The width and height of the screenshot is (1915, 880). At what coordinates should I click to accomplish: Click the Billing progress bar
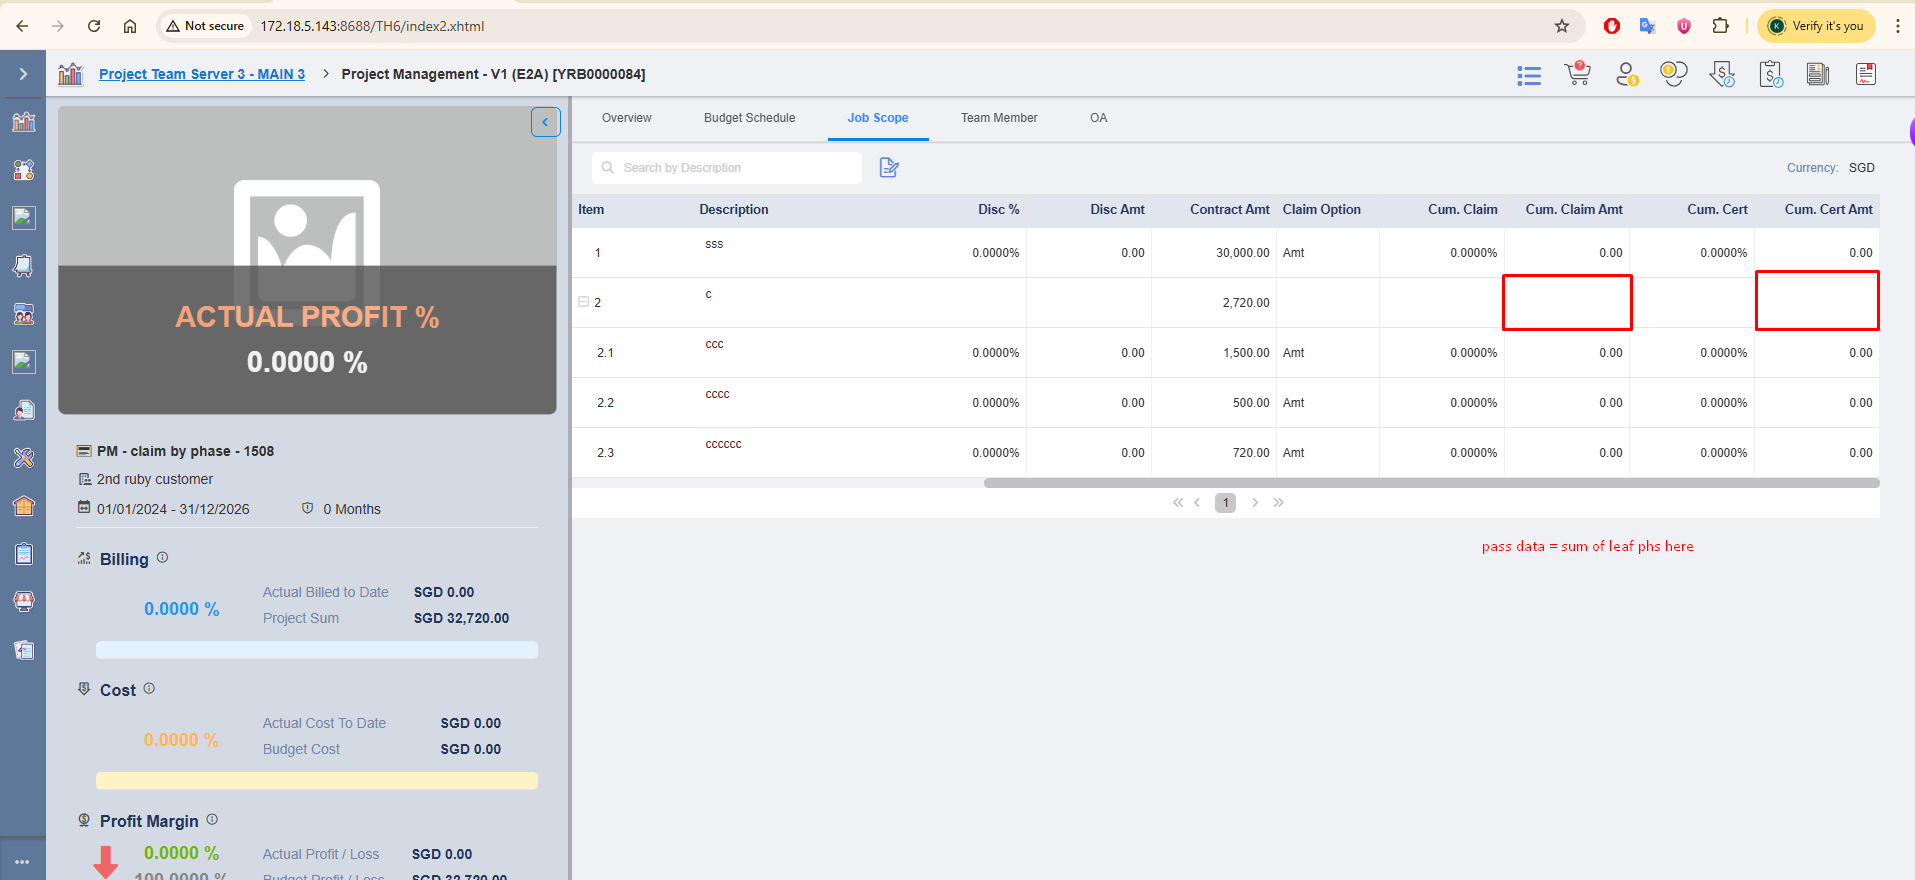[317, 650]
